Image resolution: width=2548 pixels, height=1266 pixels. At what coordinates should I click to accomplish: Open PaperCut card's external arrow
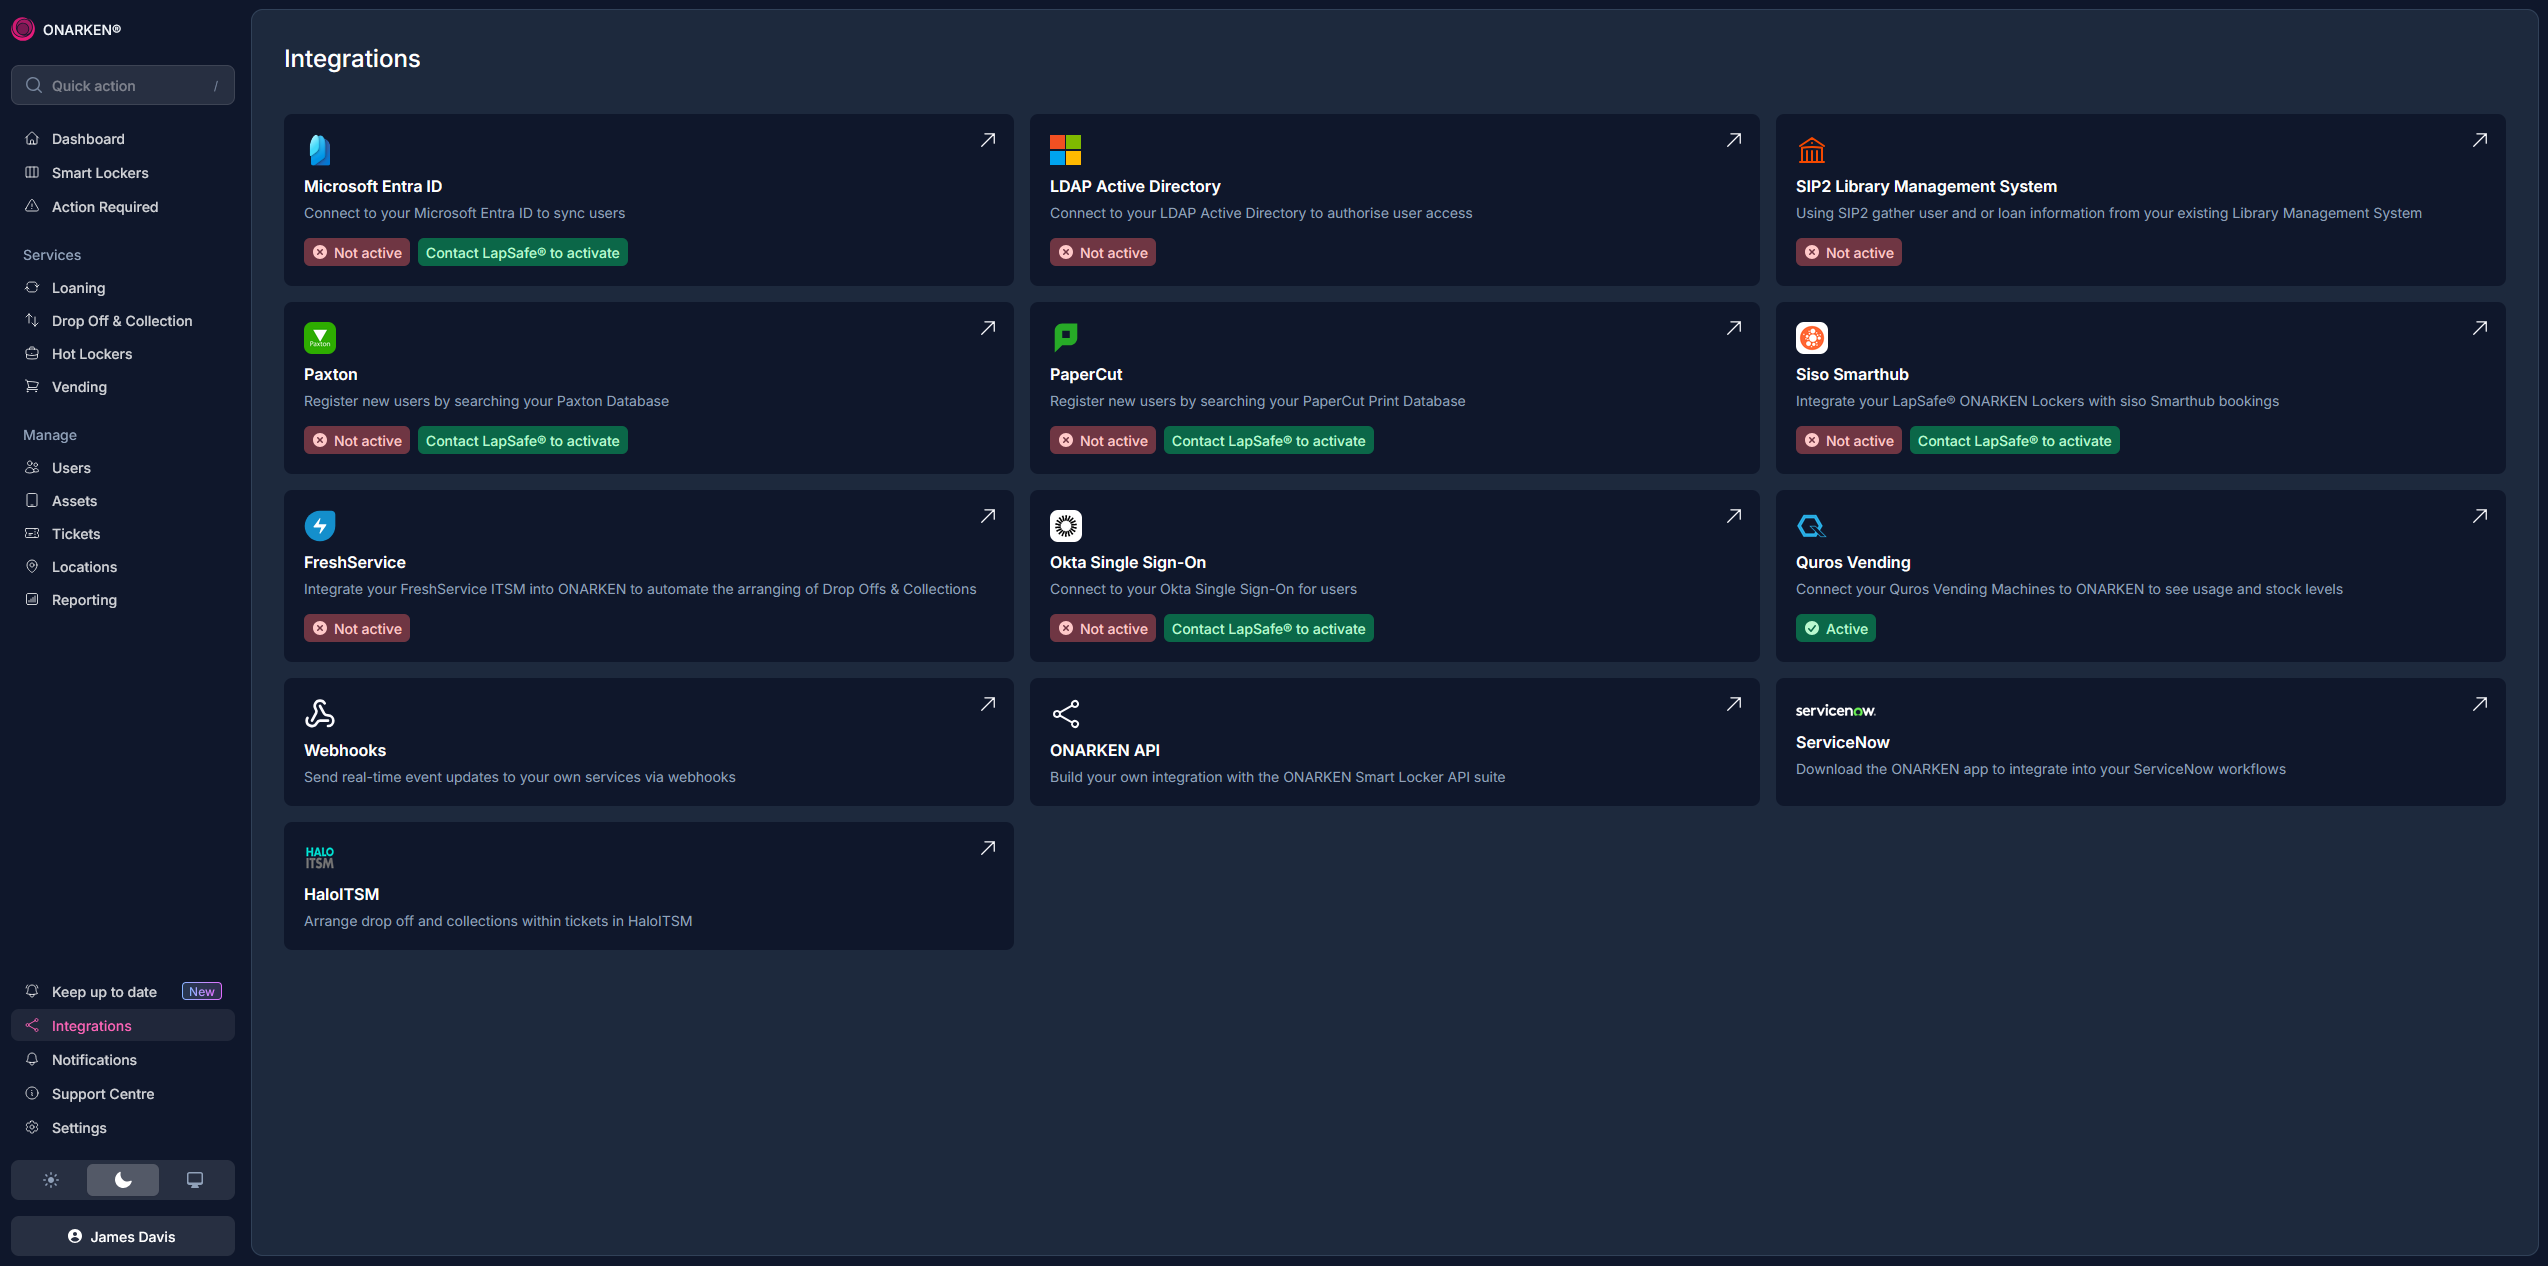tap(1734, 328)
